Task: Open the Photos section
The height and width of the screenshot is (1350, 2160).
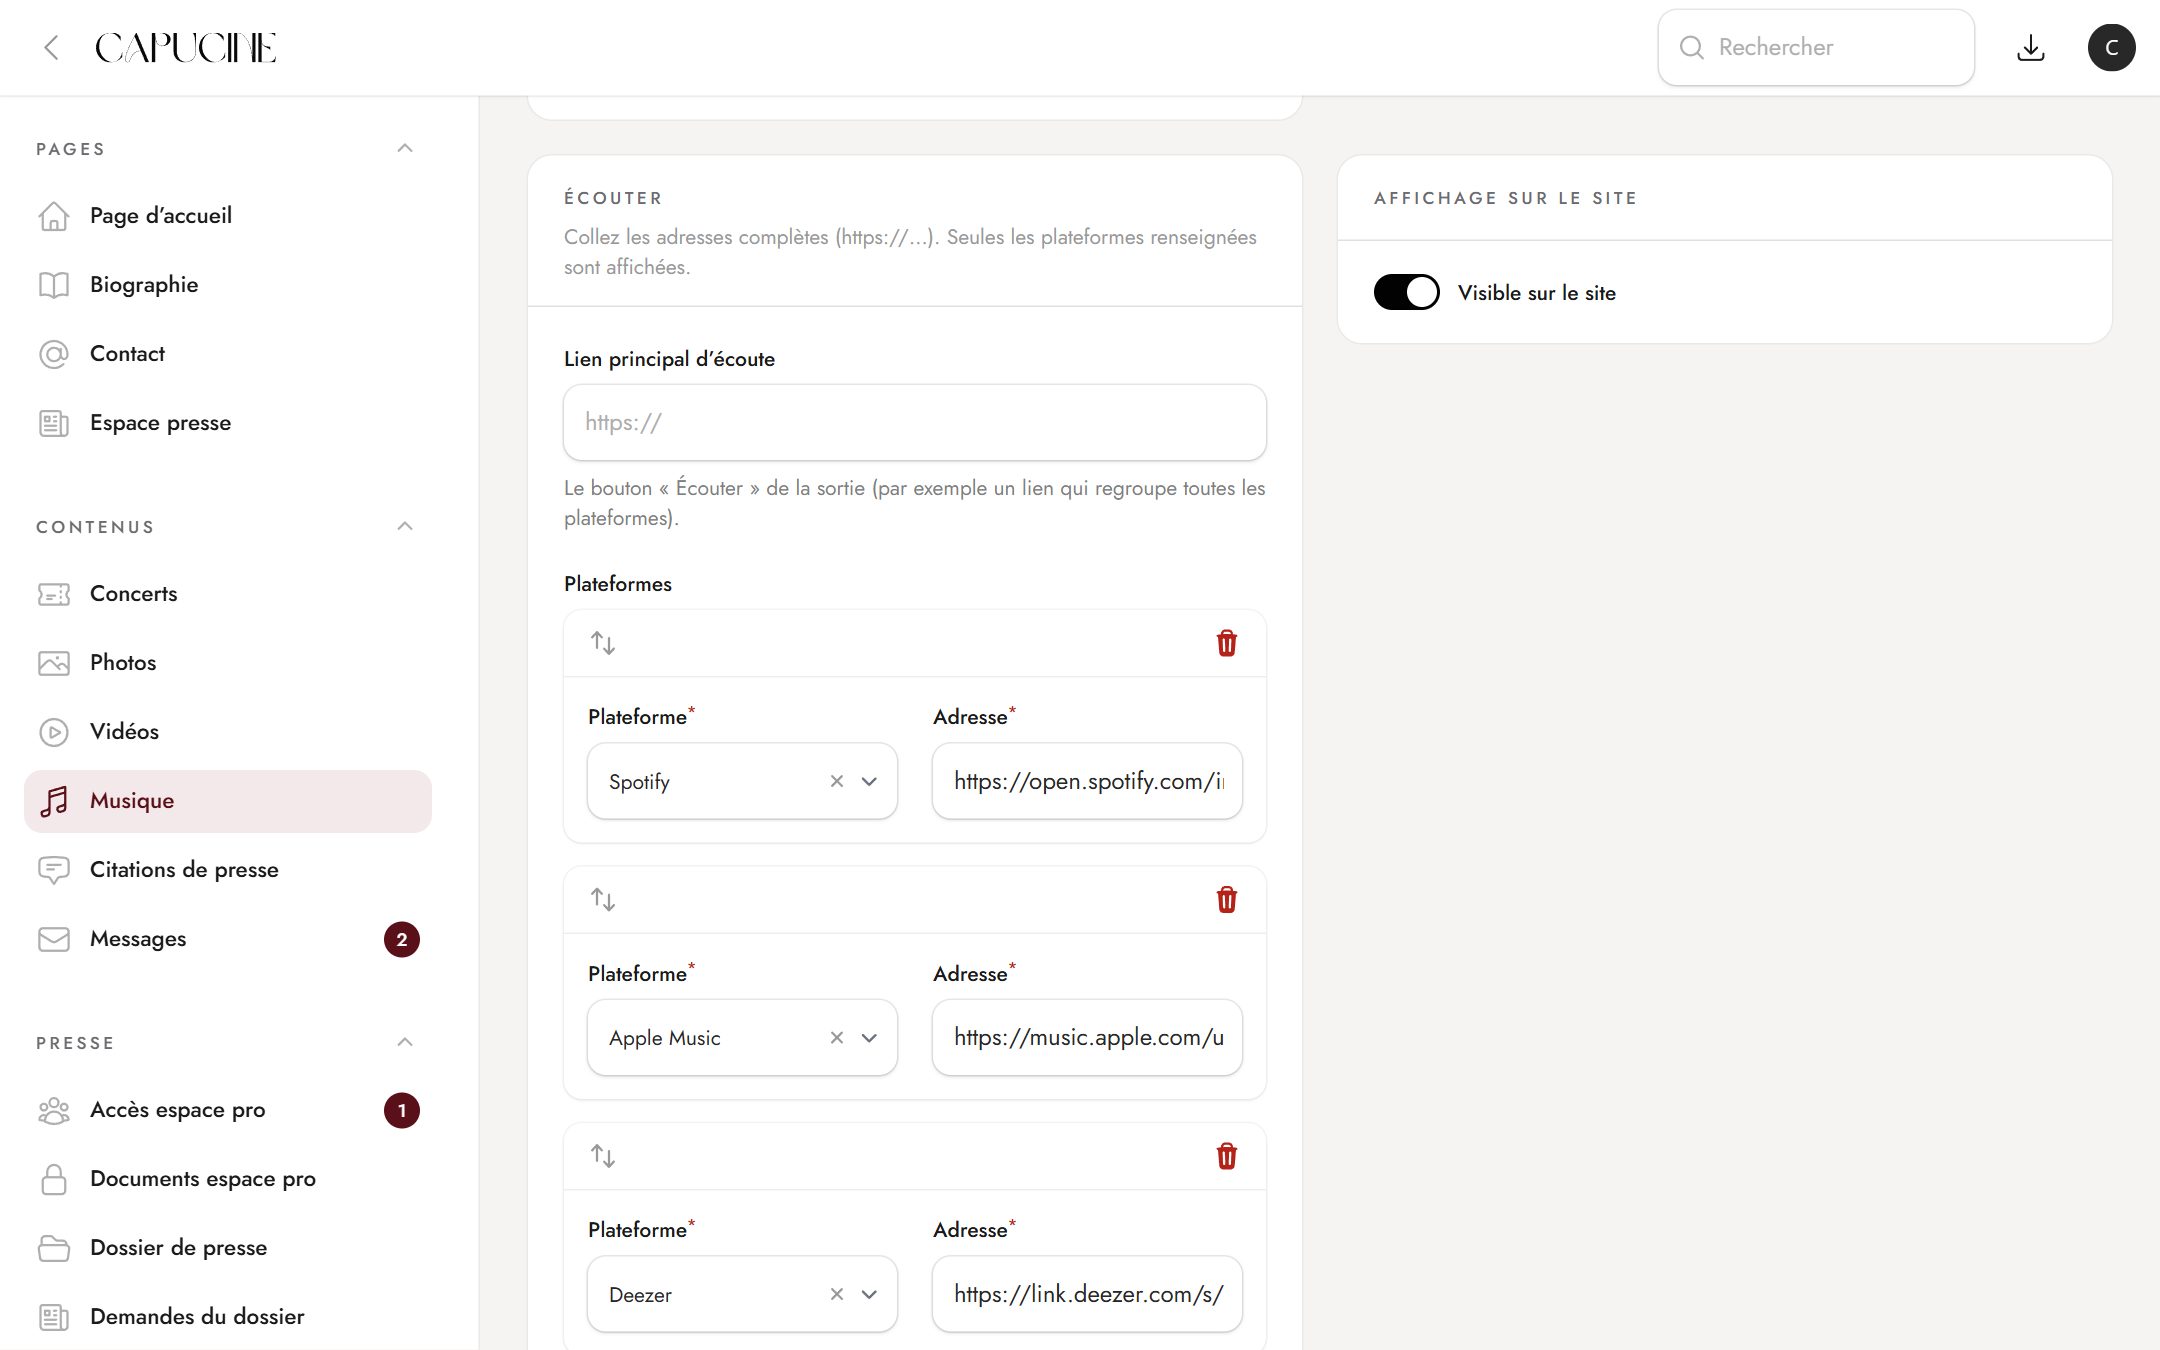Action: 228,663
